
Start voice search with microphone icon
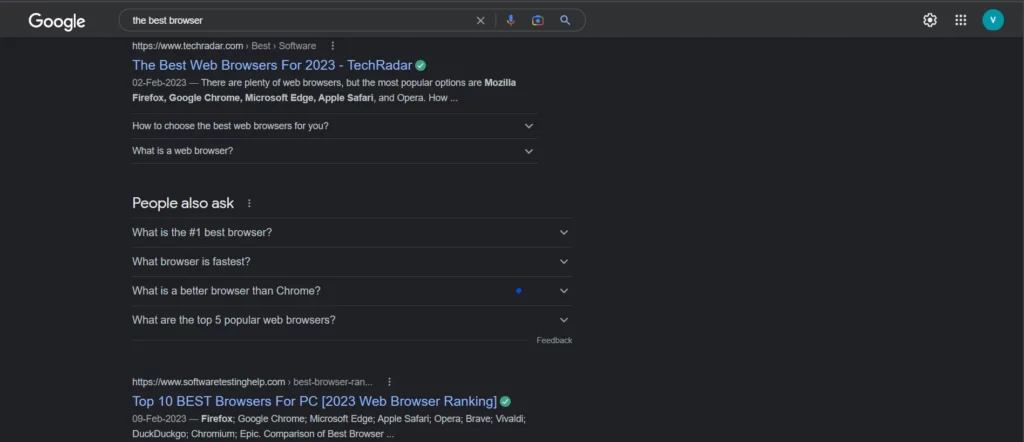tap(511, 20)
